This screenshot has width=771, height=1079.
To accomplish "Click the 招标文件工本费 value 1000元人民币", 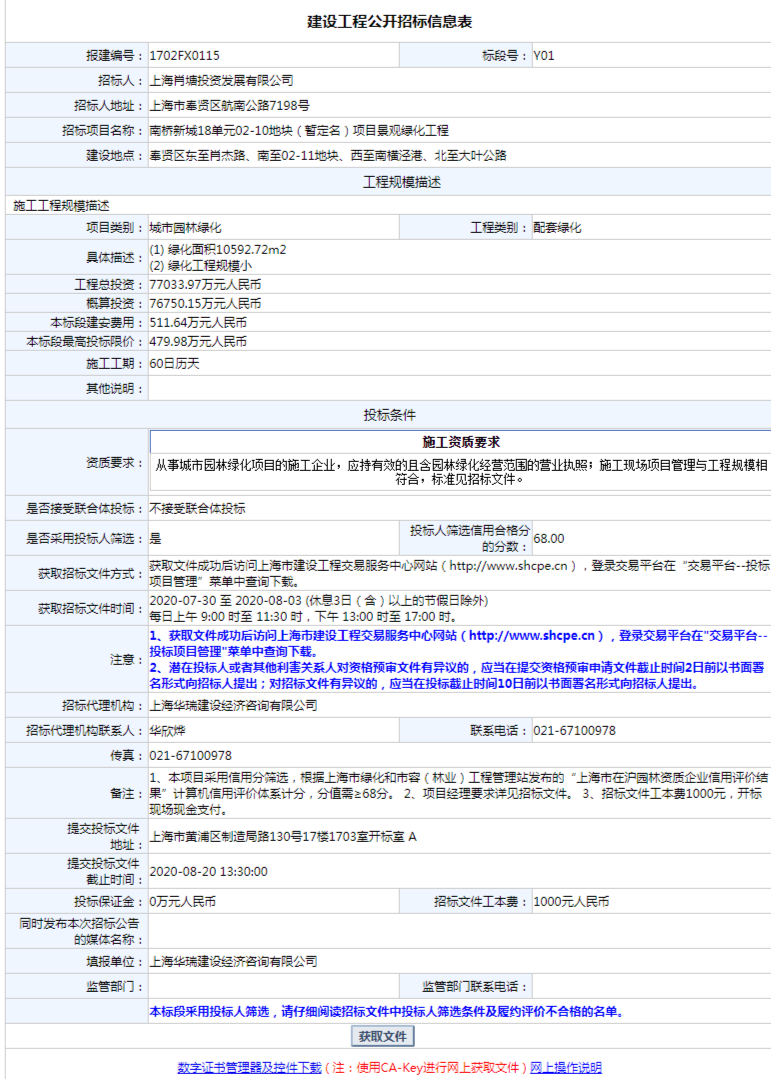I will click(570, 902).
